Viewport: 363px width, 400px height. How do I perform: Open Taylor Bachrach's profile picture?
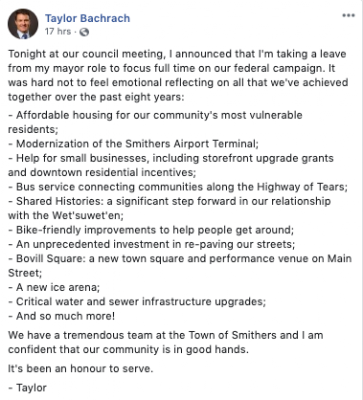(23, 24)
